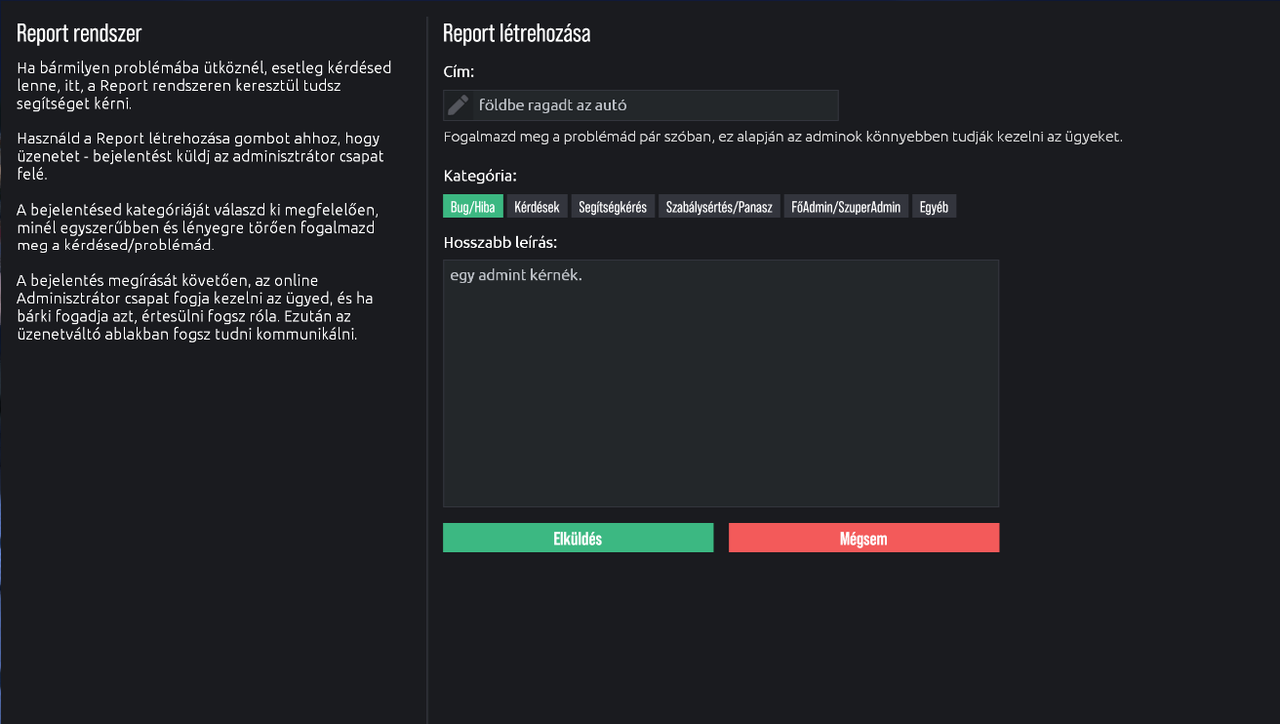The height and width of the screenshot is (724, 1280).
Task: Set the category to Egyéb
Action: tap(935, 207)
